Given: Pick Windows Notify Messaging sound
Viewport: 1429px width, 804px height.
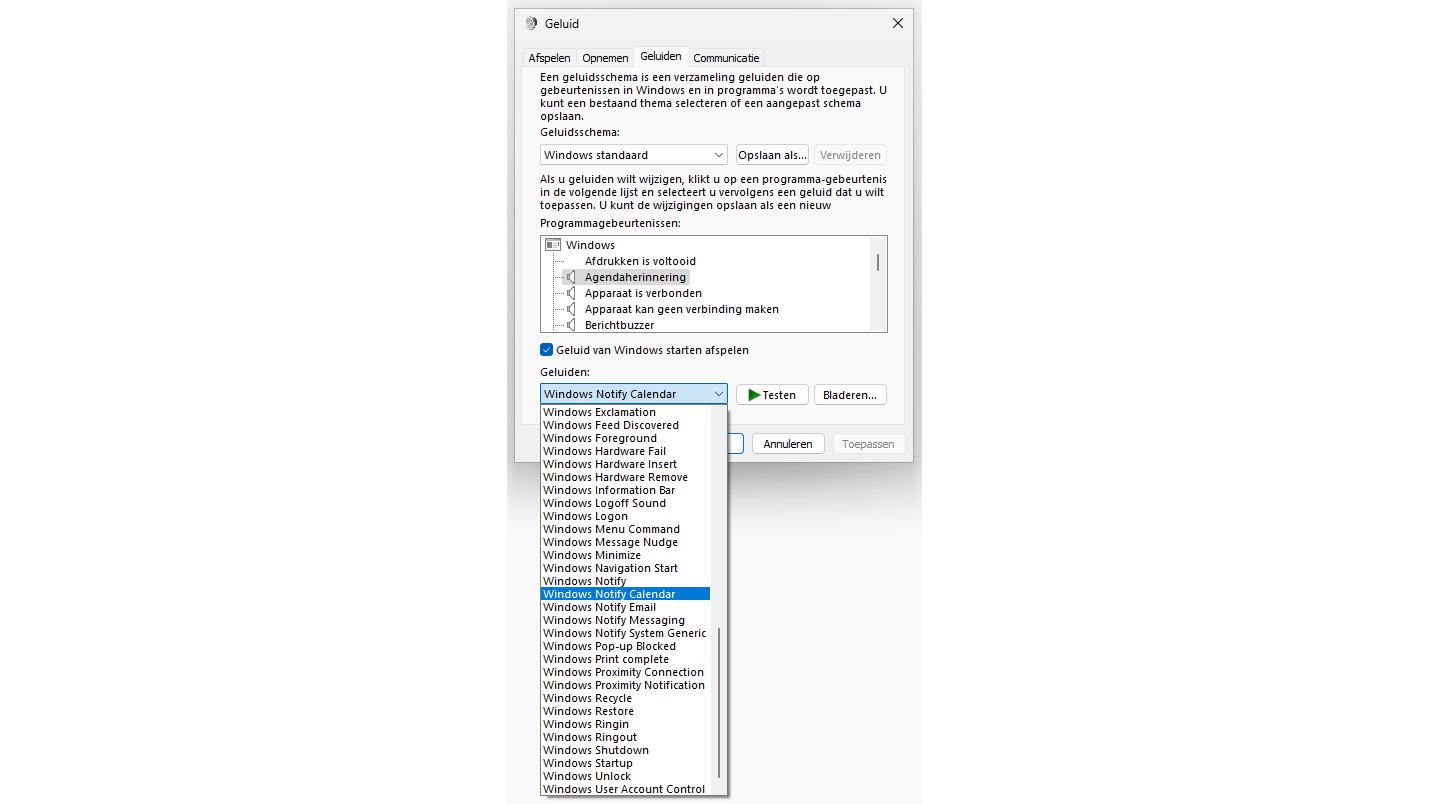Looking at the screenshot, I should (626, 620).
